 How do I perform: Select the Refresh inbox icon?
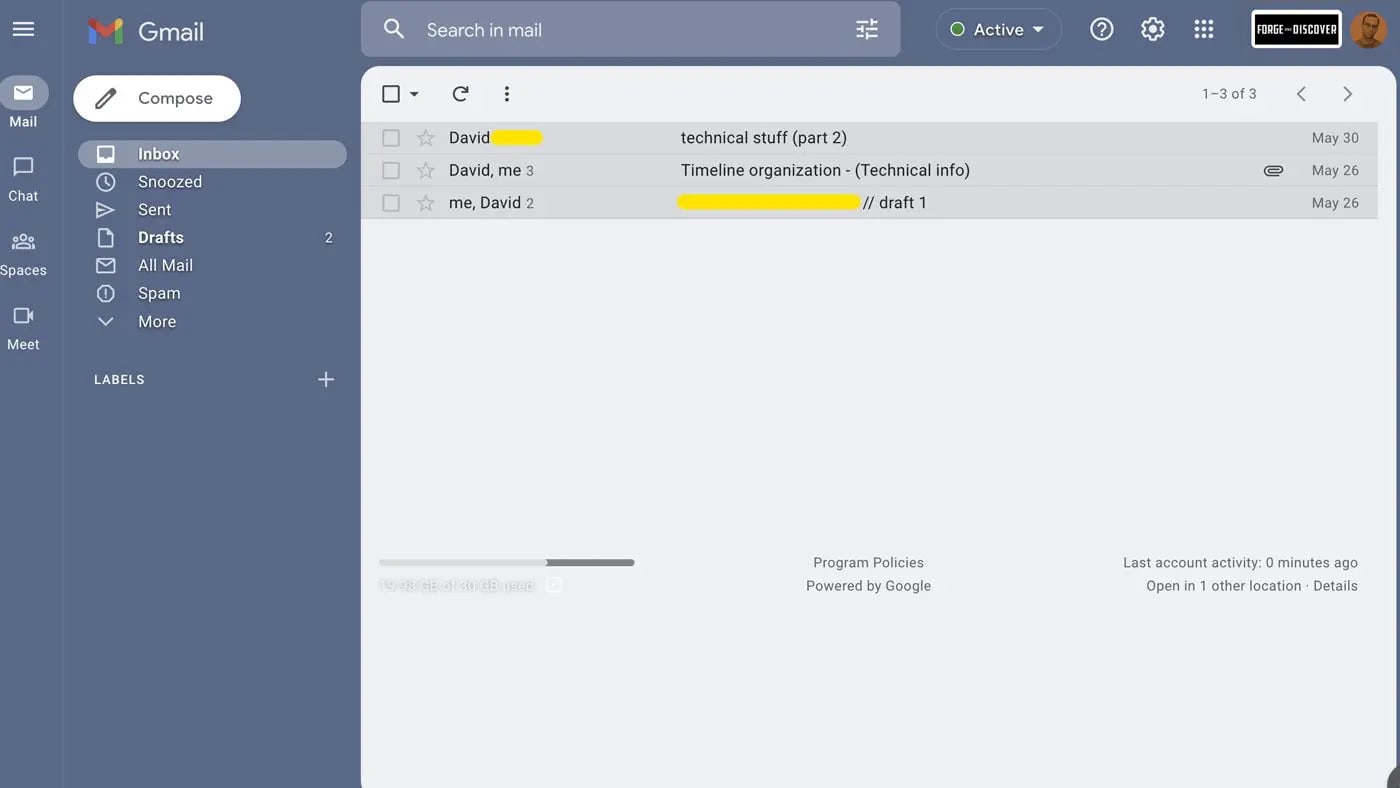459,91
